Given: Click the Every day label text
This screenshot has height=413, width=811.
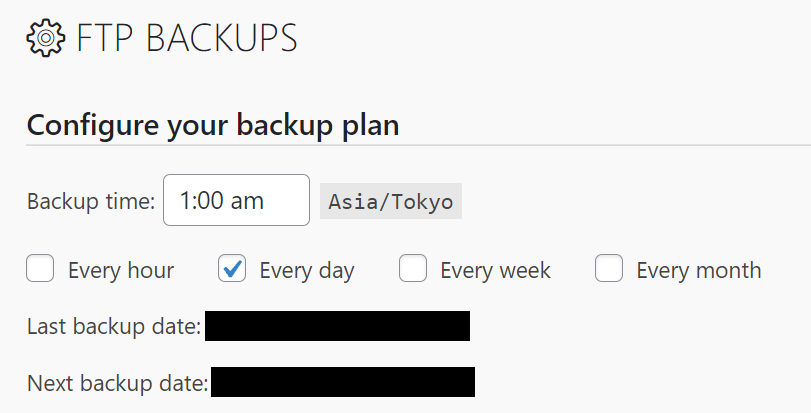Looking at the screenshot, I should [x=307, y=271].
